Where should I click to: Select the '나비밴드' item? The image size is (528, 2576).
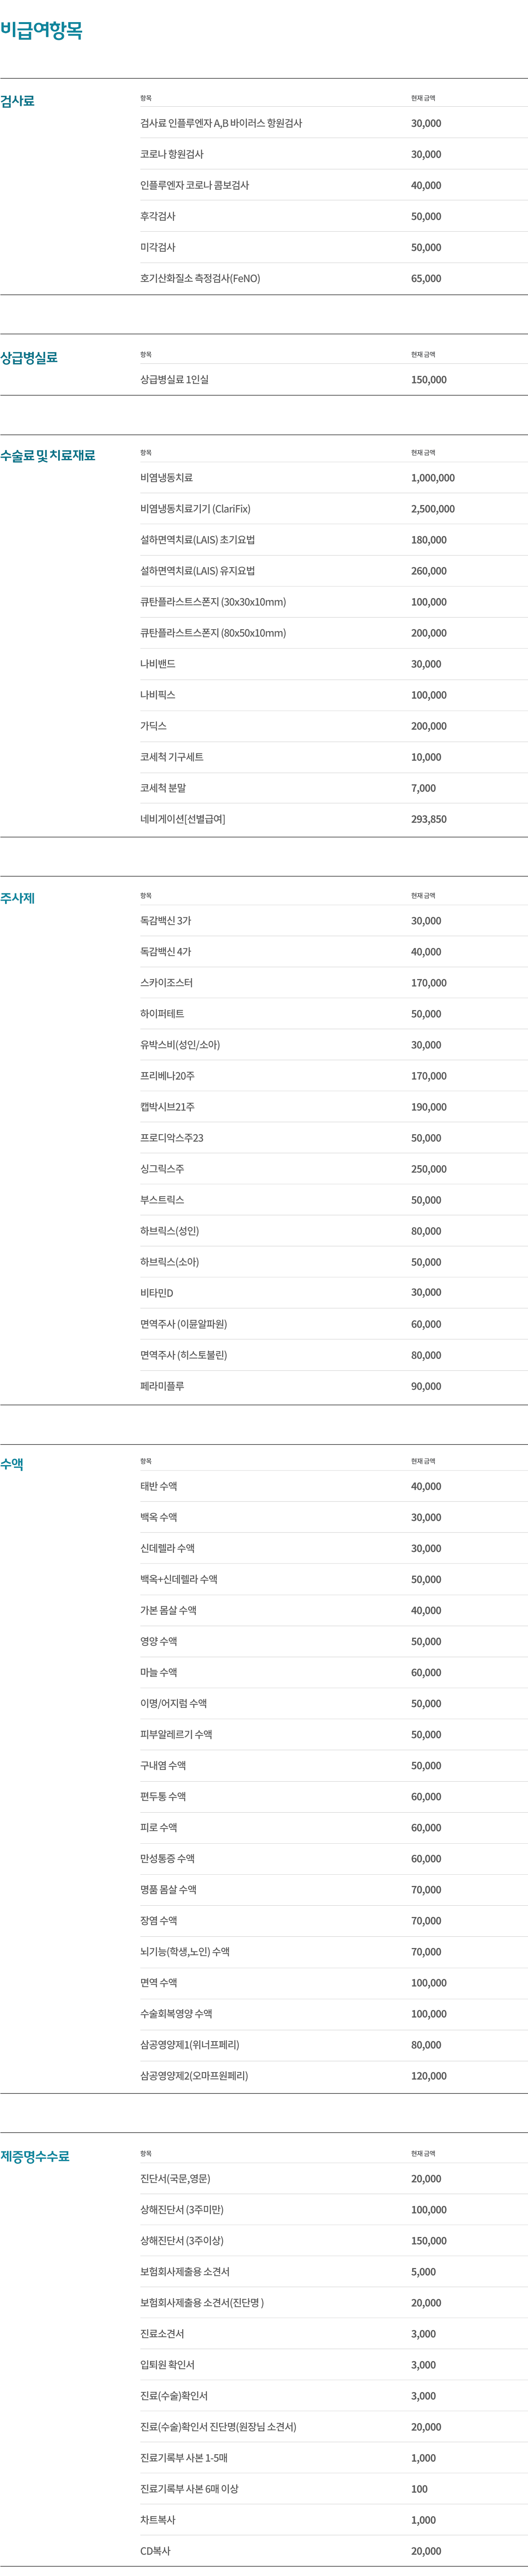(158, 664)
